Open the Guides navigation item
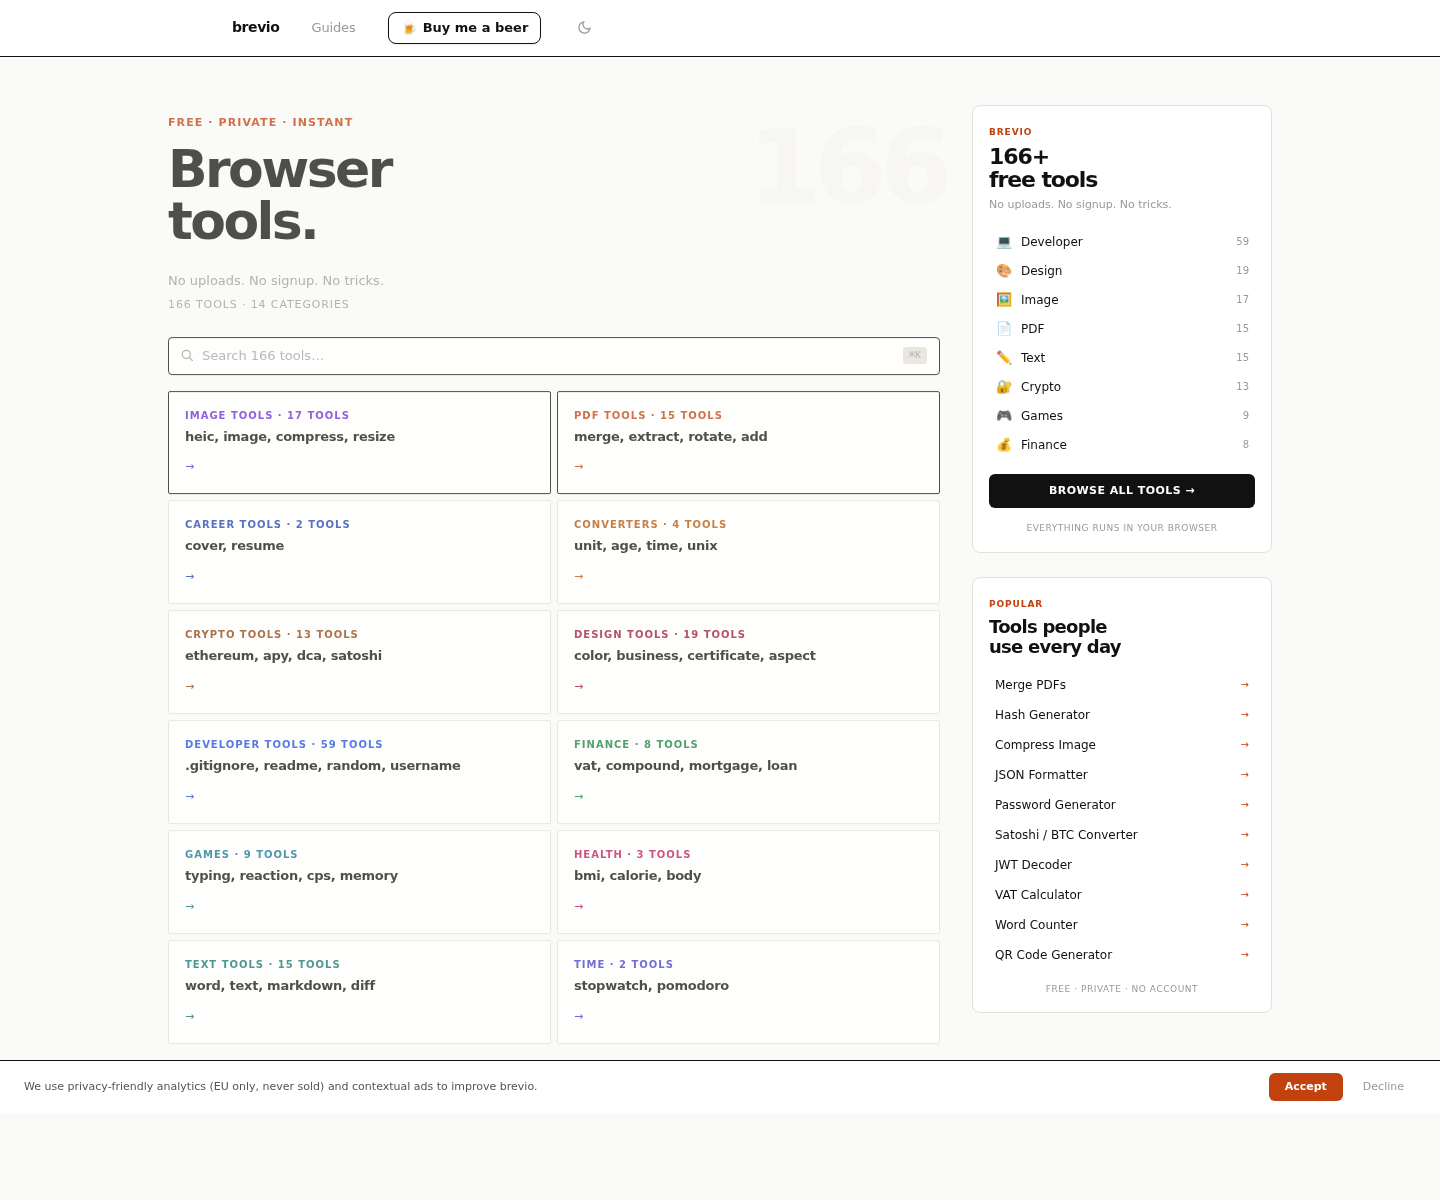This screenshot has height=1200, width=1440. (333, 28)
